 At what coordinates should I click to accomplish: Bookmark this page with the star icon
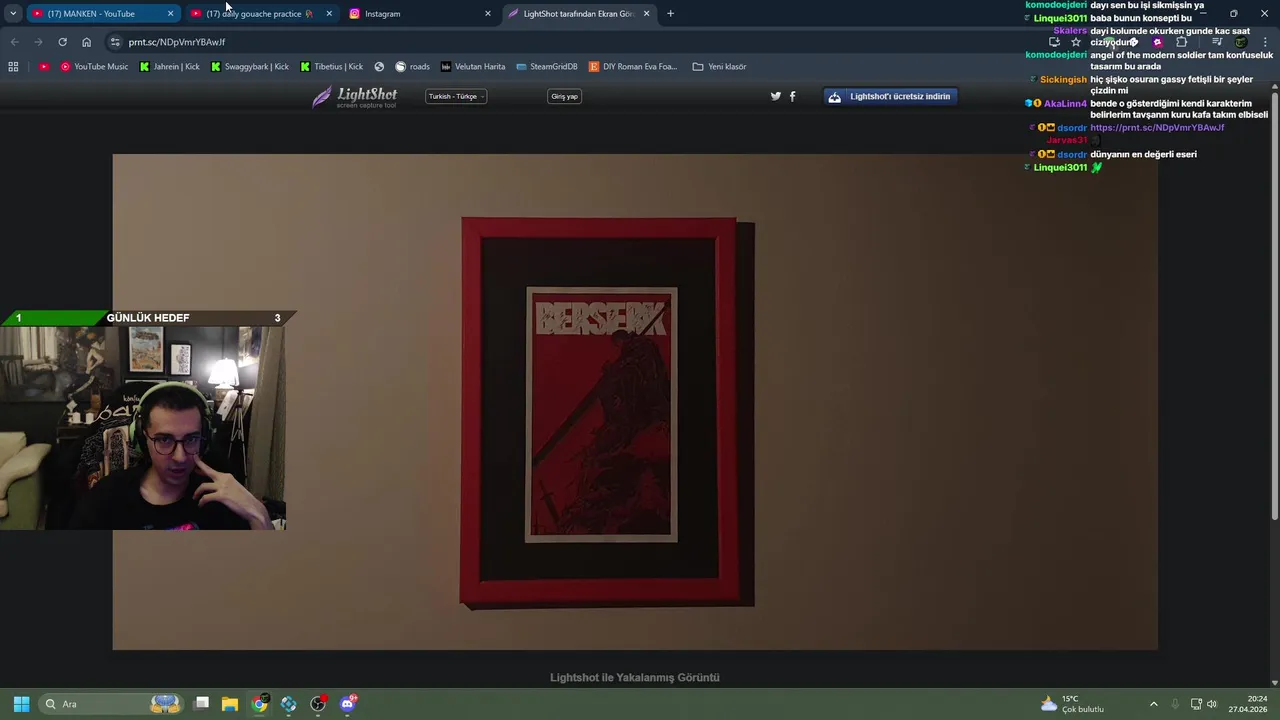pyautogui.click(x=1076, y=42)
